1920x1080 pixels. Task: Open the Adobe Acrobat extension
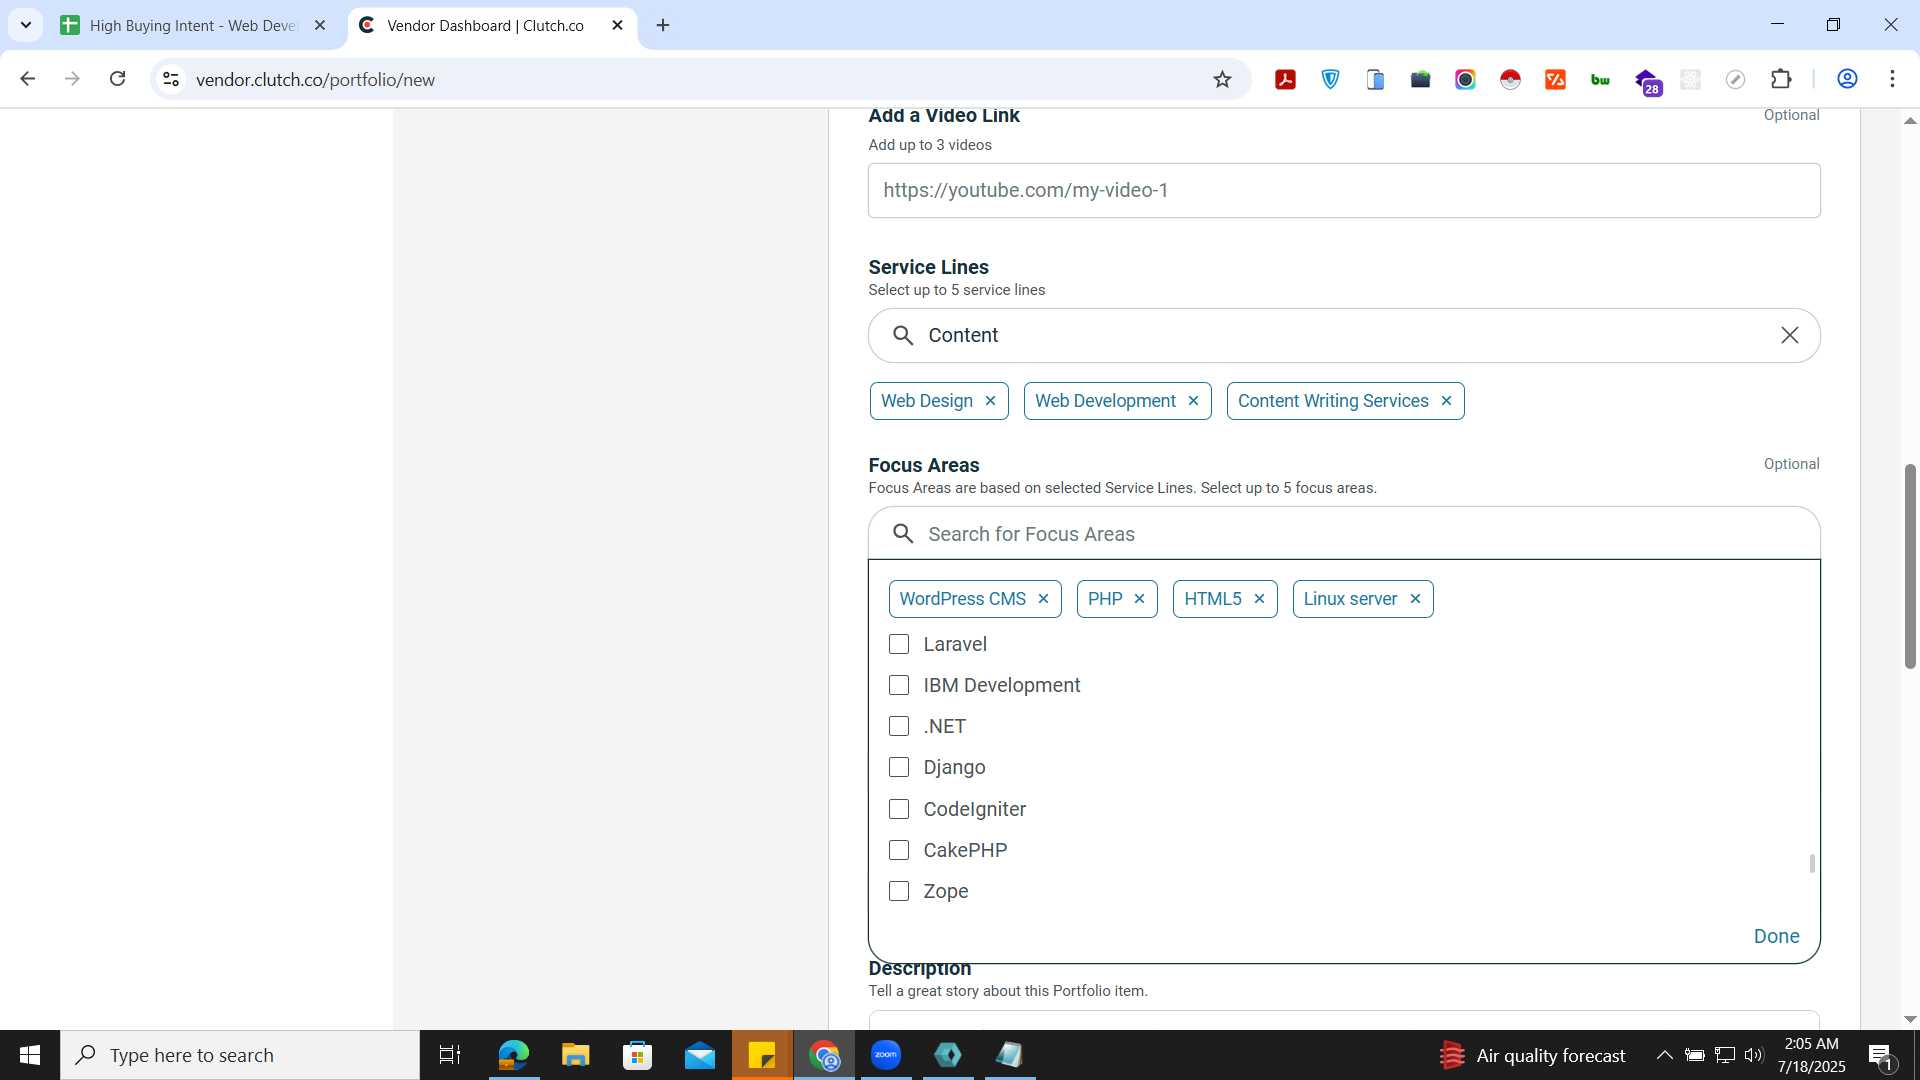(x=1285, y=80)
